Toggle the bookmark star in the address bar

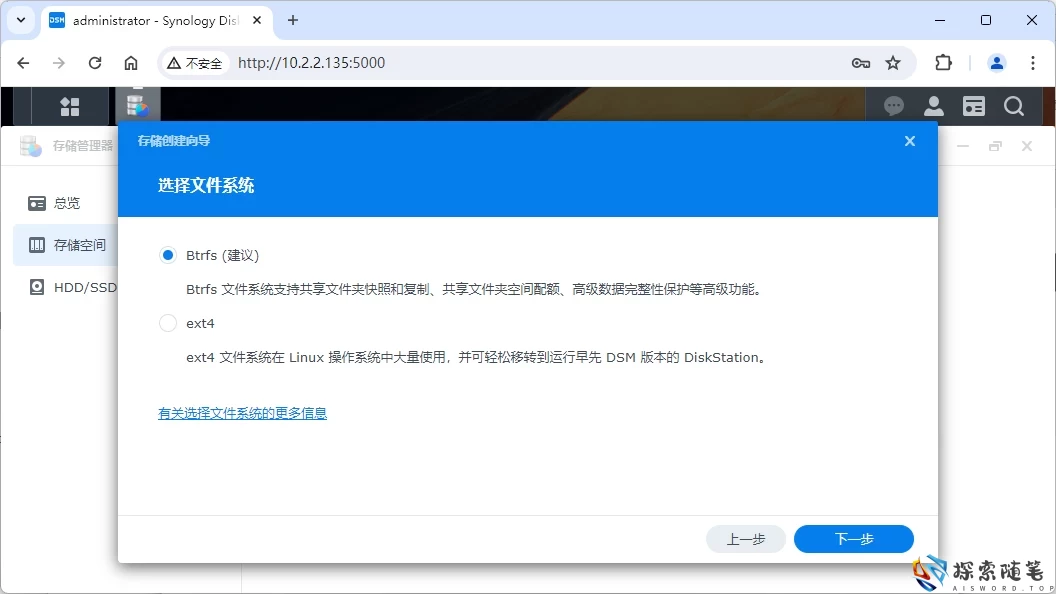tap(891, 62)
